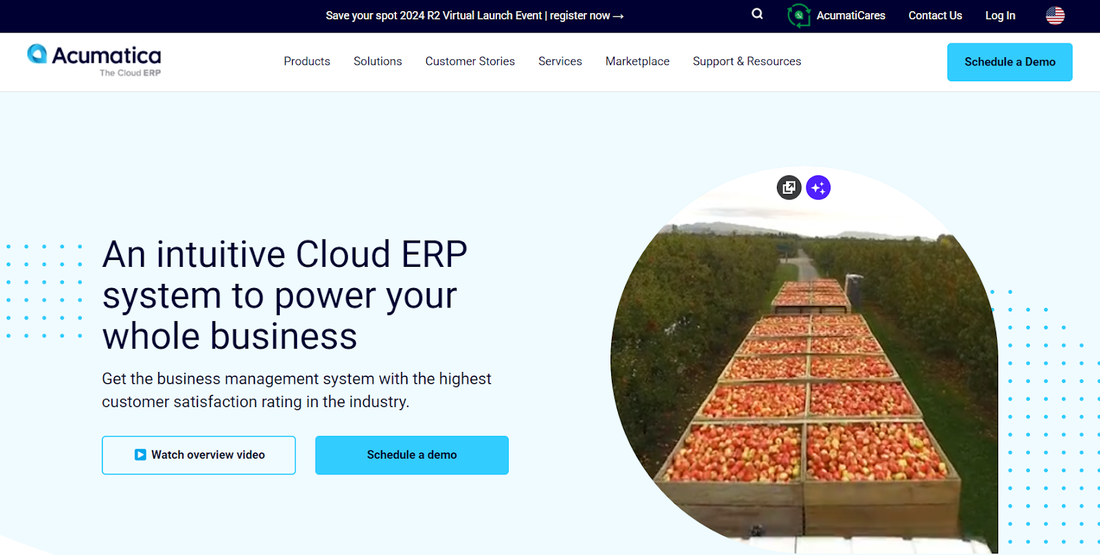Open the Solutions menu

click(377, 61)
